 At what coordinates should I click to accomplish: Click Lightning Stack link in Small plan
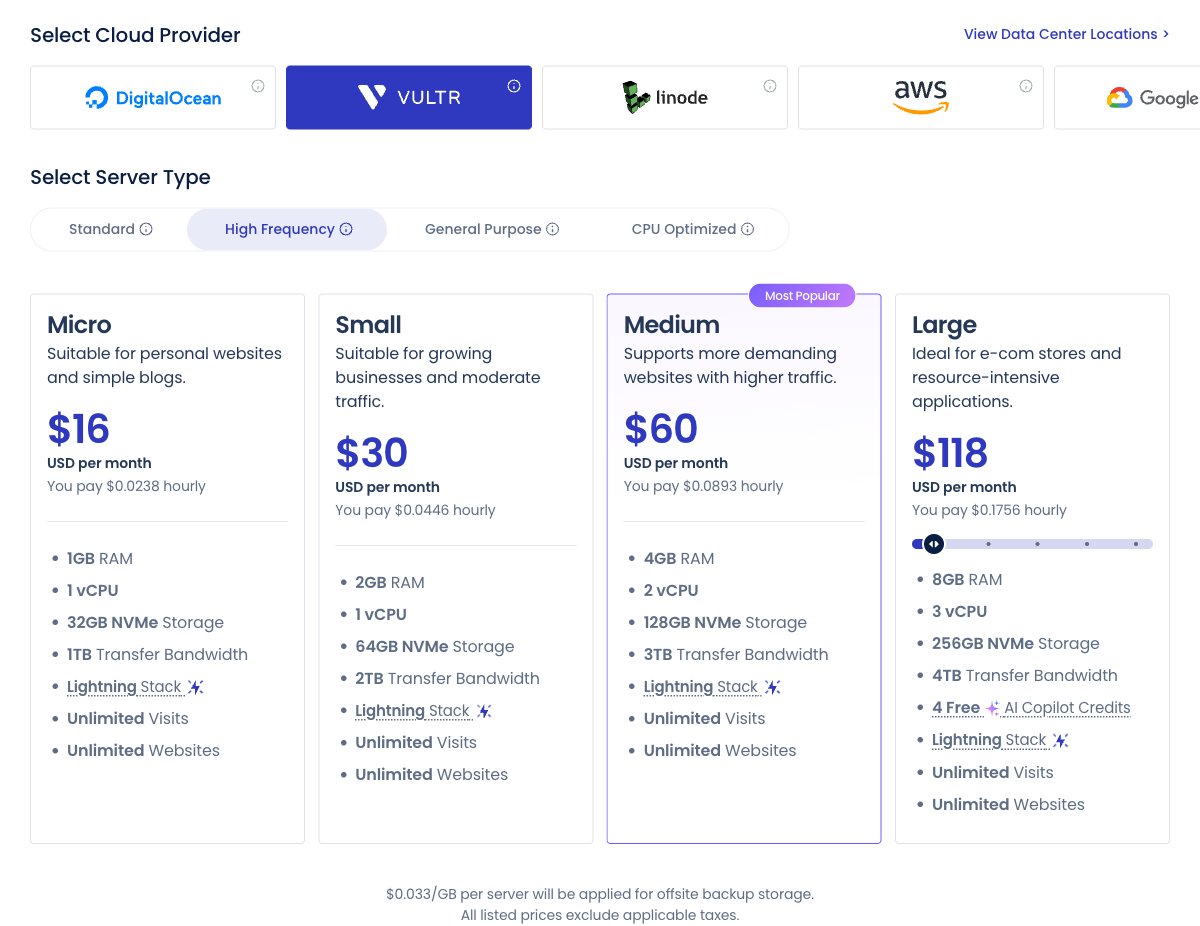(412, 711)
